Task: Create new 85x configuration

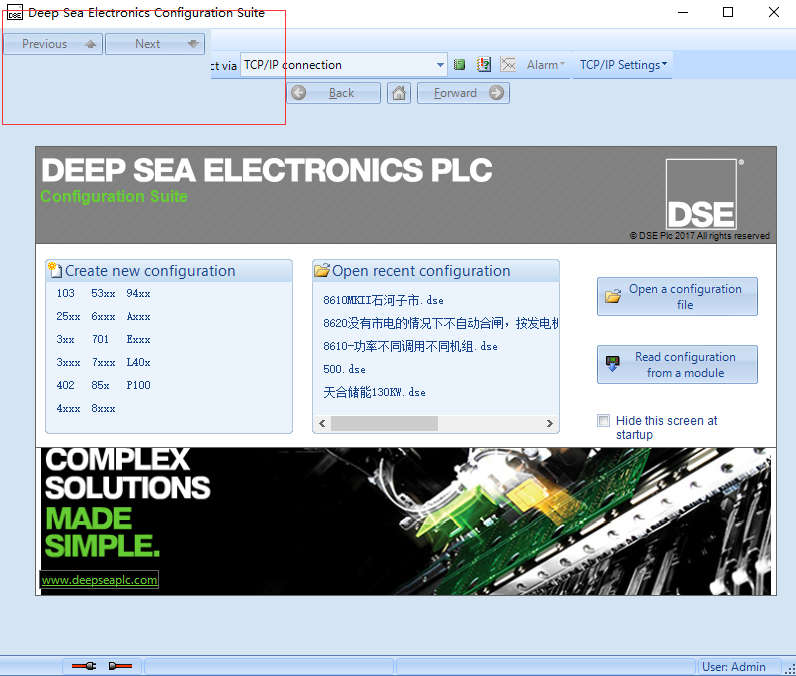Action: [100, 385]
